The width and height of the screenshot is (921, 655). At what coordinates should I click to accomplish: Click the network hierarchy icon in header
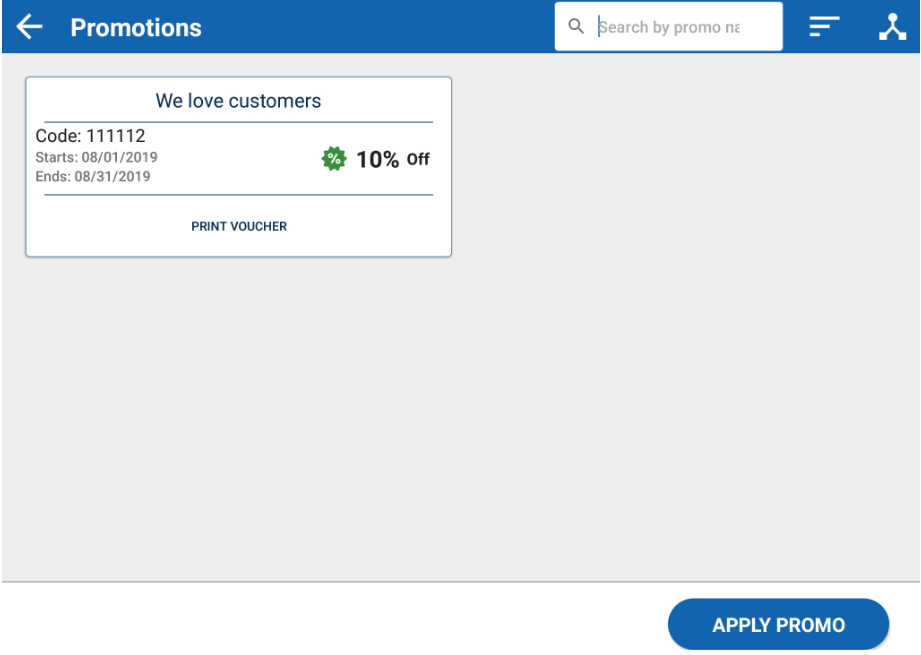point(892,27)
